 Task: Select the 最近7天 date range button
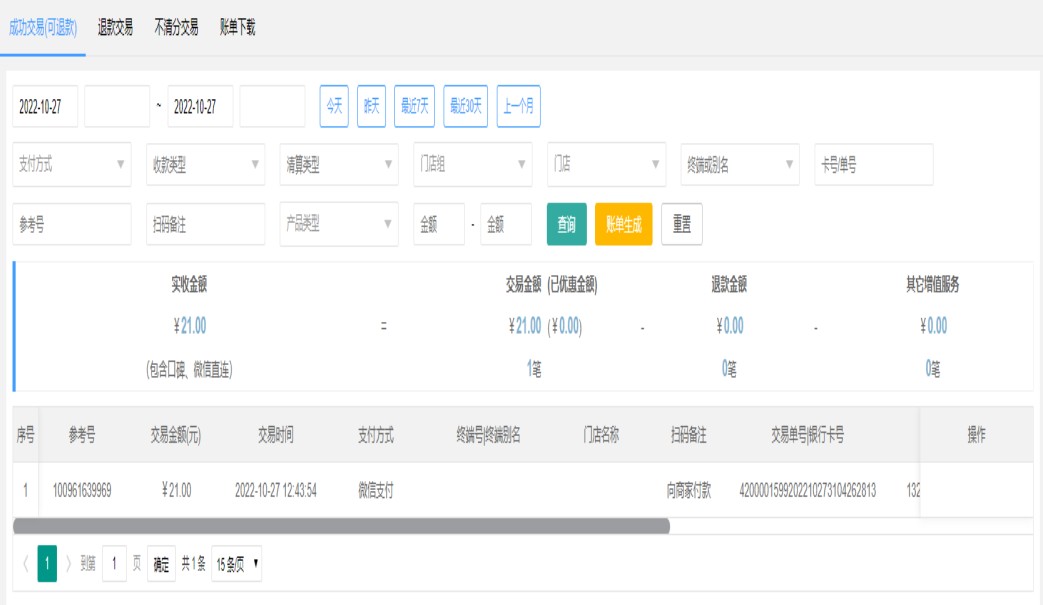pyautogui.click(x=414, y=107)
